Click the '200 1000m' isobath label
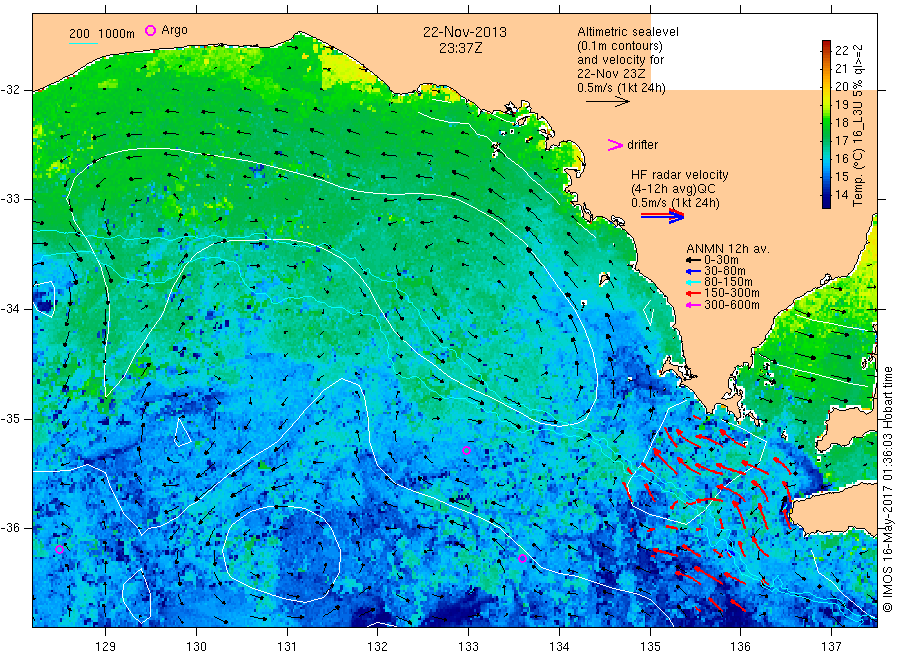The height and width of the screenshot is (660, 900). point(102,33)
